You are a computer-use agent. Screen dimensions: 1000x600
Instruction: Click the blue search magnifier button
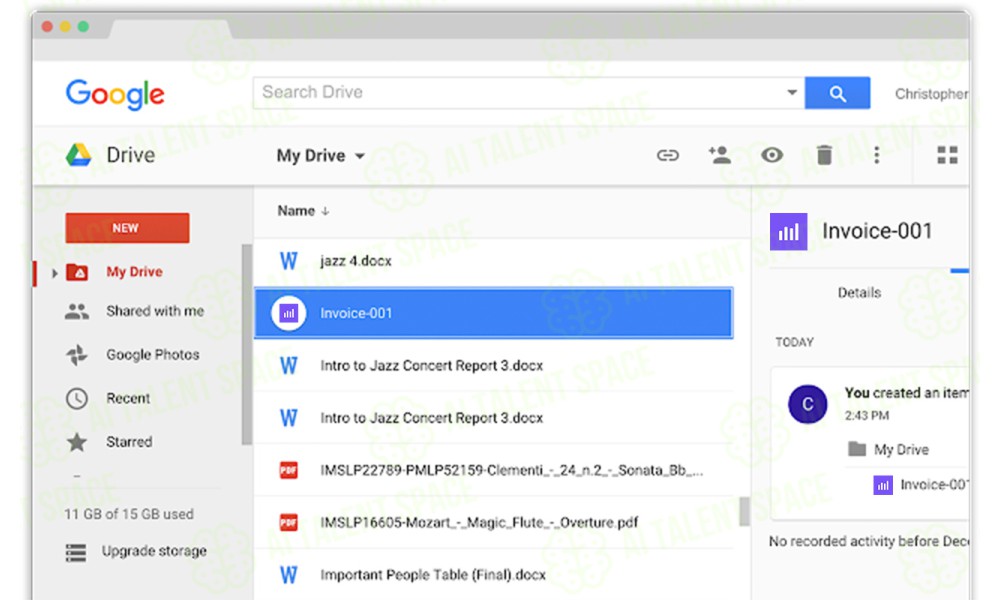click(837, 93)
